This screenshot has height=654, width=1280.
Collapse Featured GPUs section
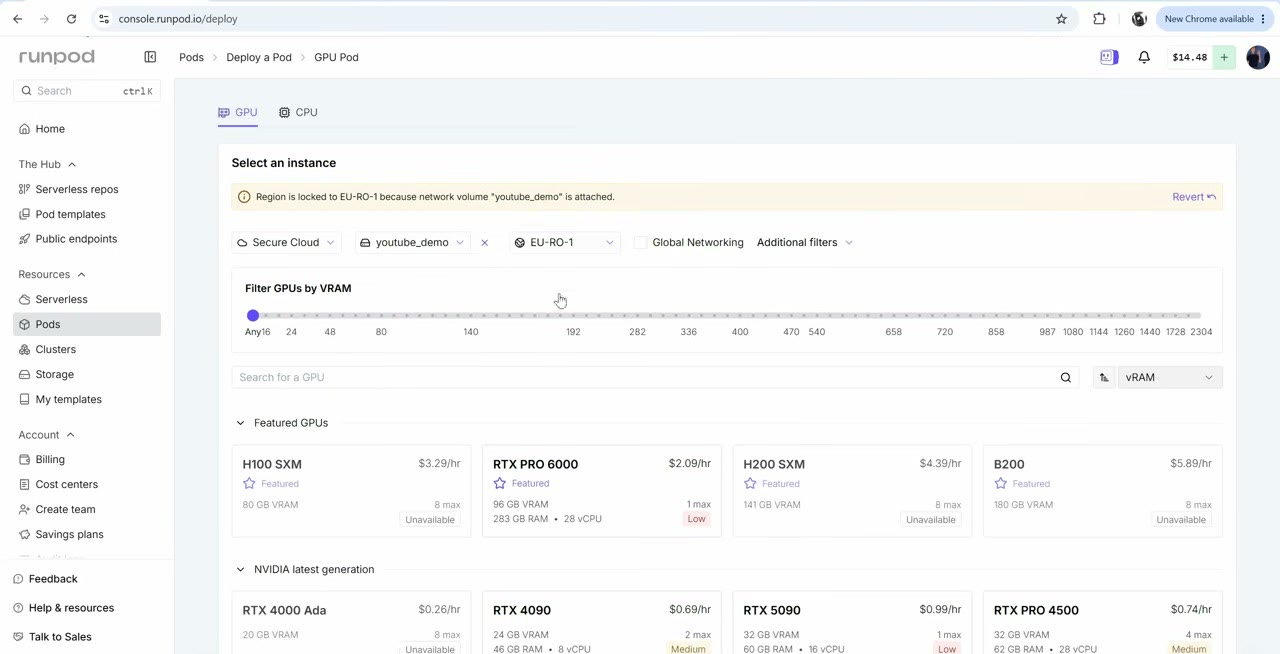240,423
